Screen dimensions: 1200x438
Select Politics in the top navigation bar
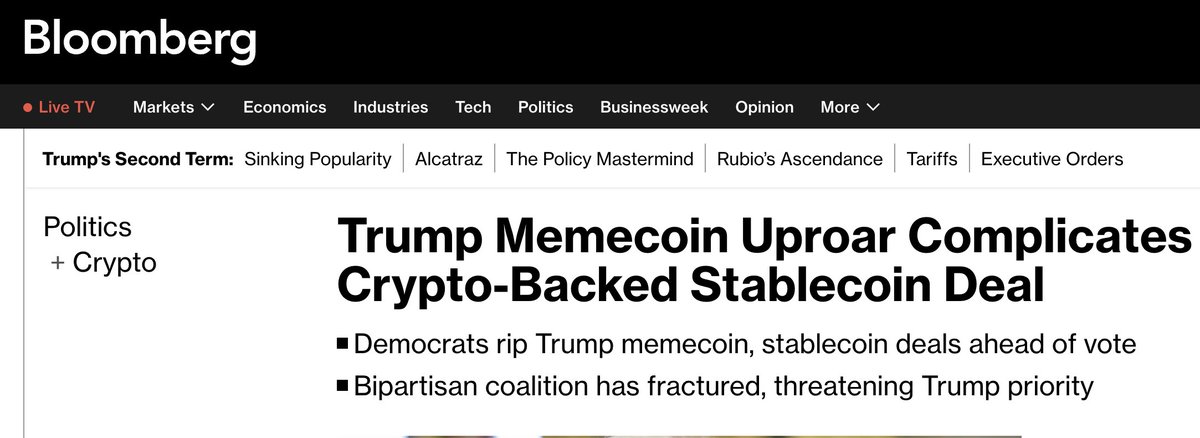[545, 107]
